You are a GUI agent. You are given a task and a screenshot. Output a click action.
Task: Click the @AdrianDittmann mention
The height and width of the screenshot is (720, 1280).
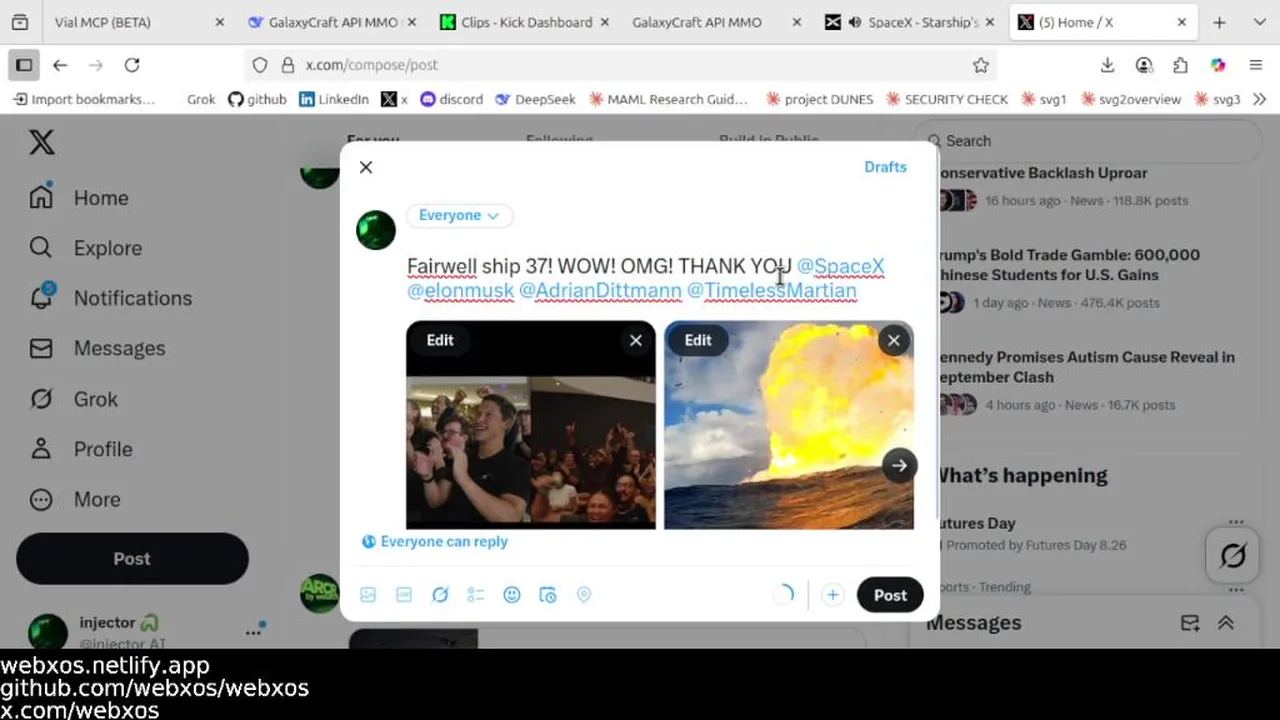[600, 290]
